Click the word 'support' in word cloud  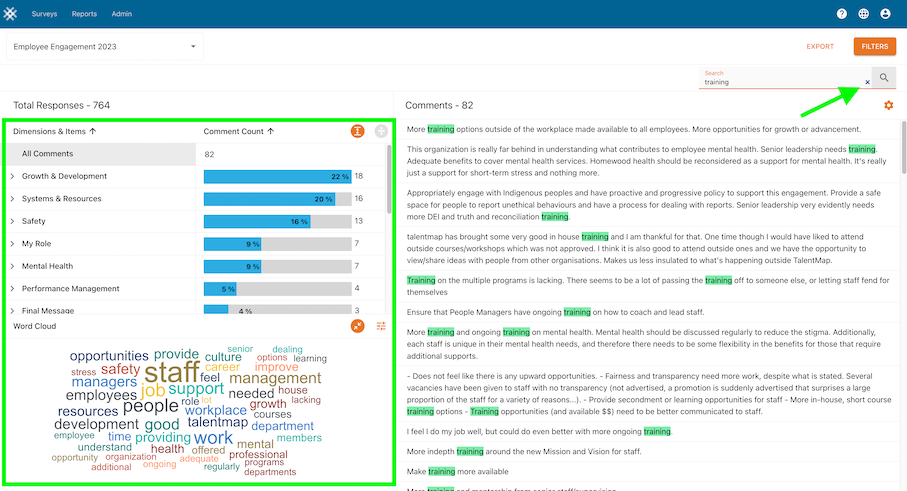coord(196,389)
